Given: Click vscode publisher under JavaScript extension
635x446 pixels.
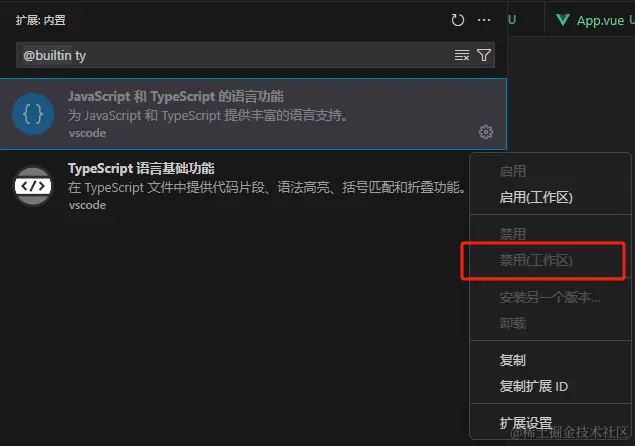Looking at the screenshot, I should coord(87,133).
